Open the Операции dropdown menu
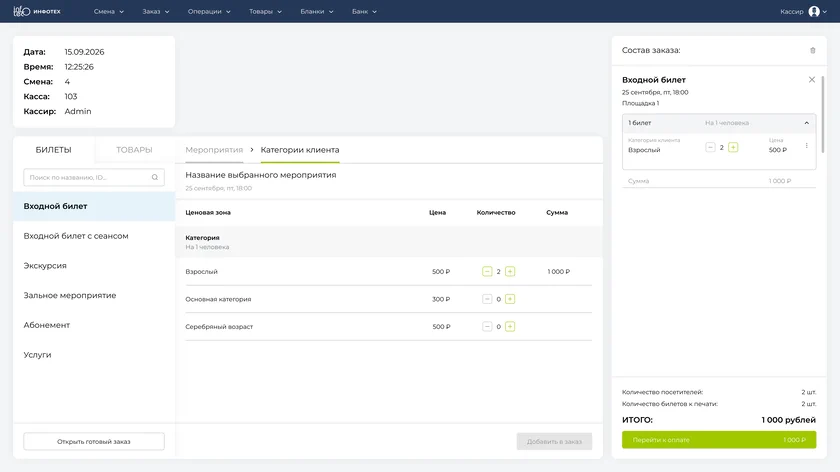This screenshot has height=472, width=840. coord(209,11)
